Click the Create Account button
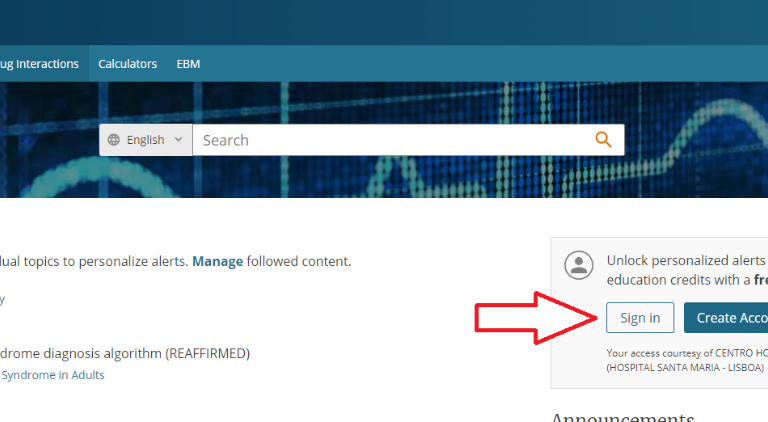This screenshot has width=768, height=422. pos(726,318)
